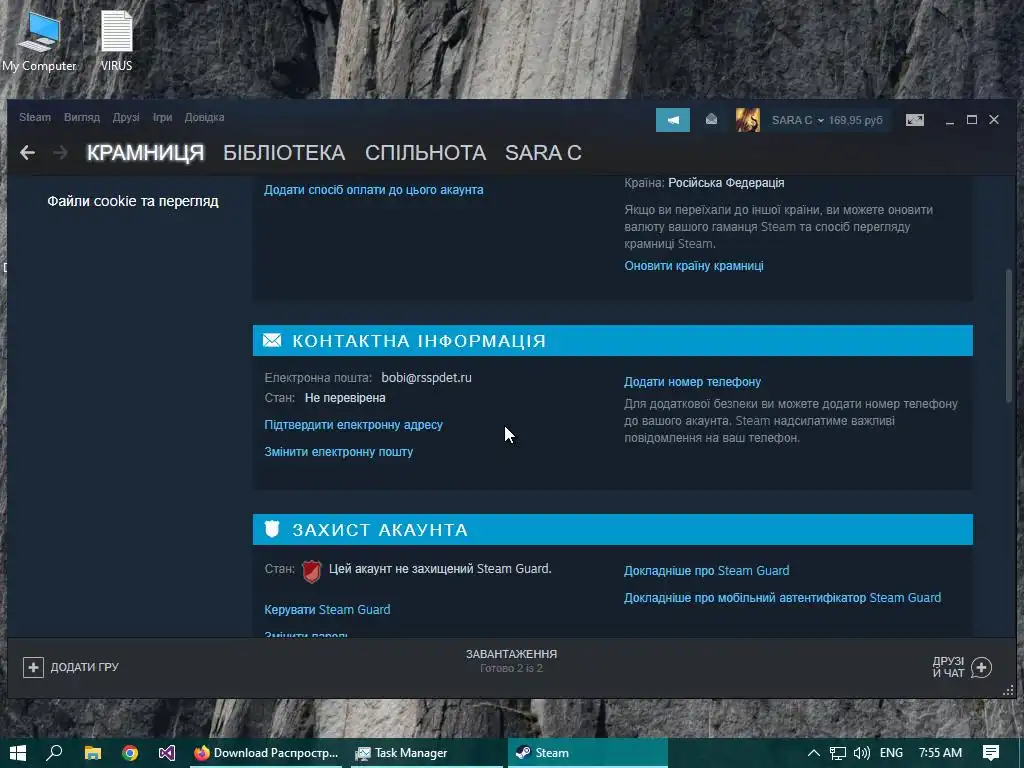Click the forward navigation arrow
Viewport: 1024px width, 768px height.
(x=60, y=153)
